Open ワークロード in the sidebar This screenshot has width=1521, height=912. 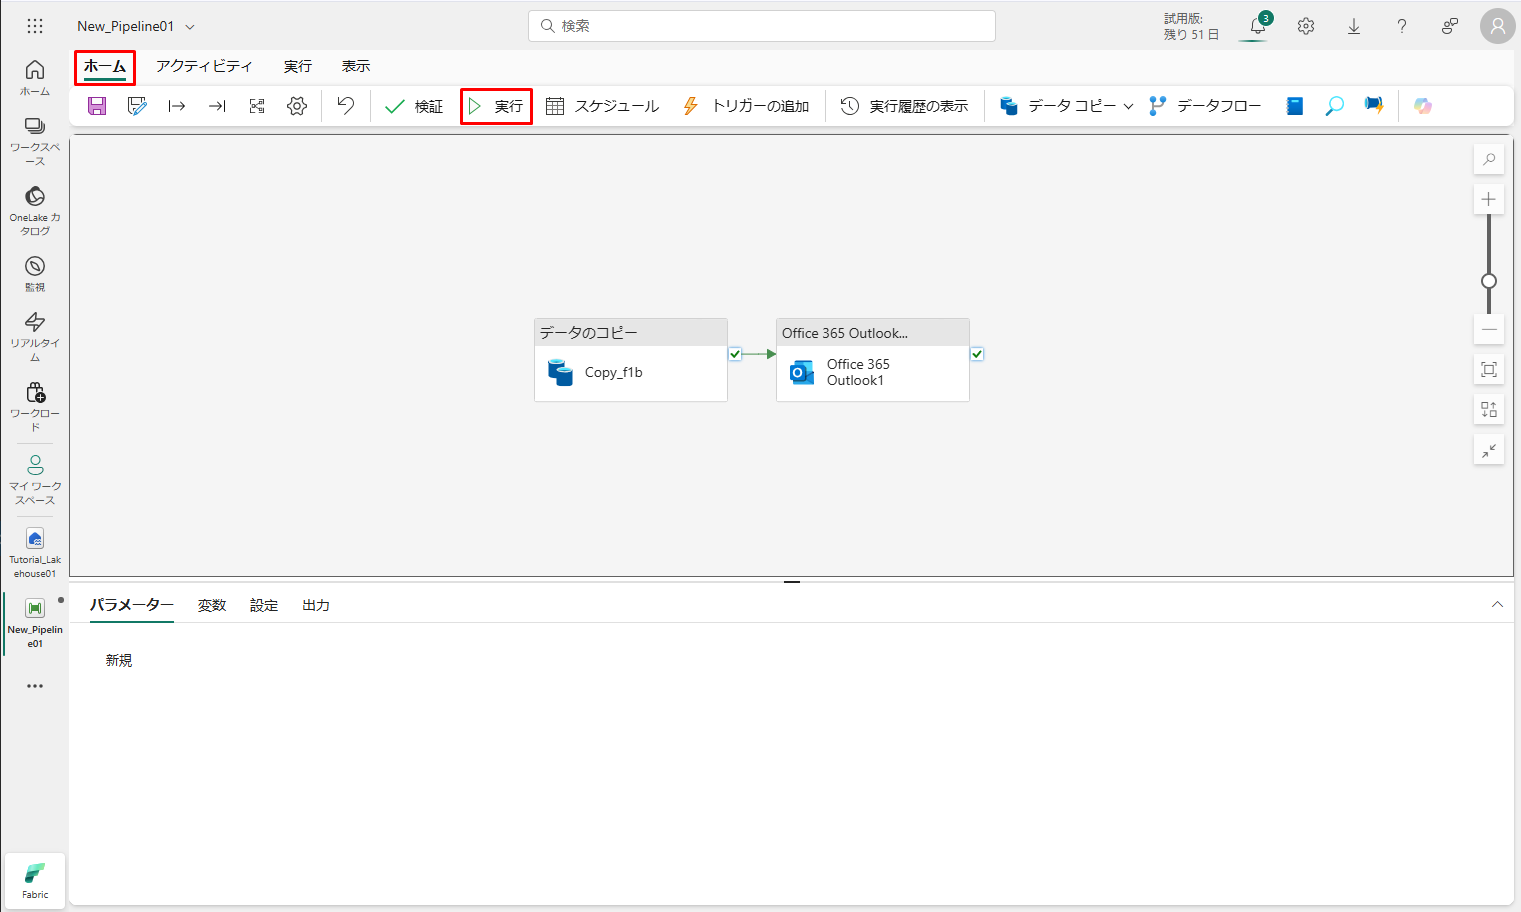tap(35, 406)
